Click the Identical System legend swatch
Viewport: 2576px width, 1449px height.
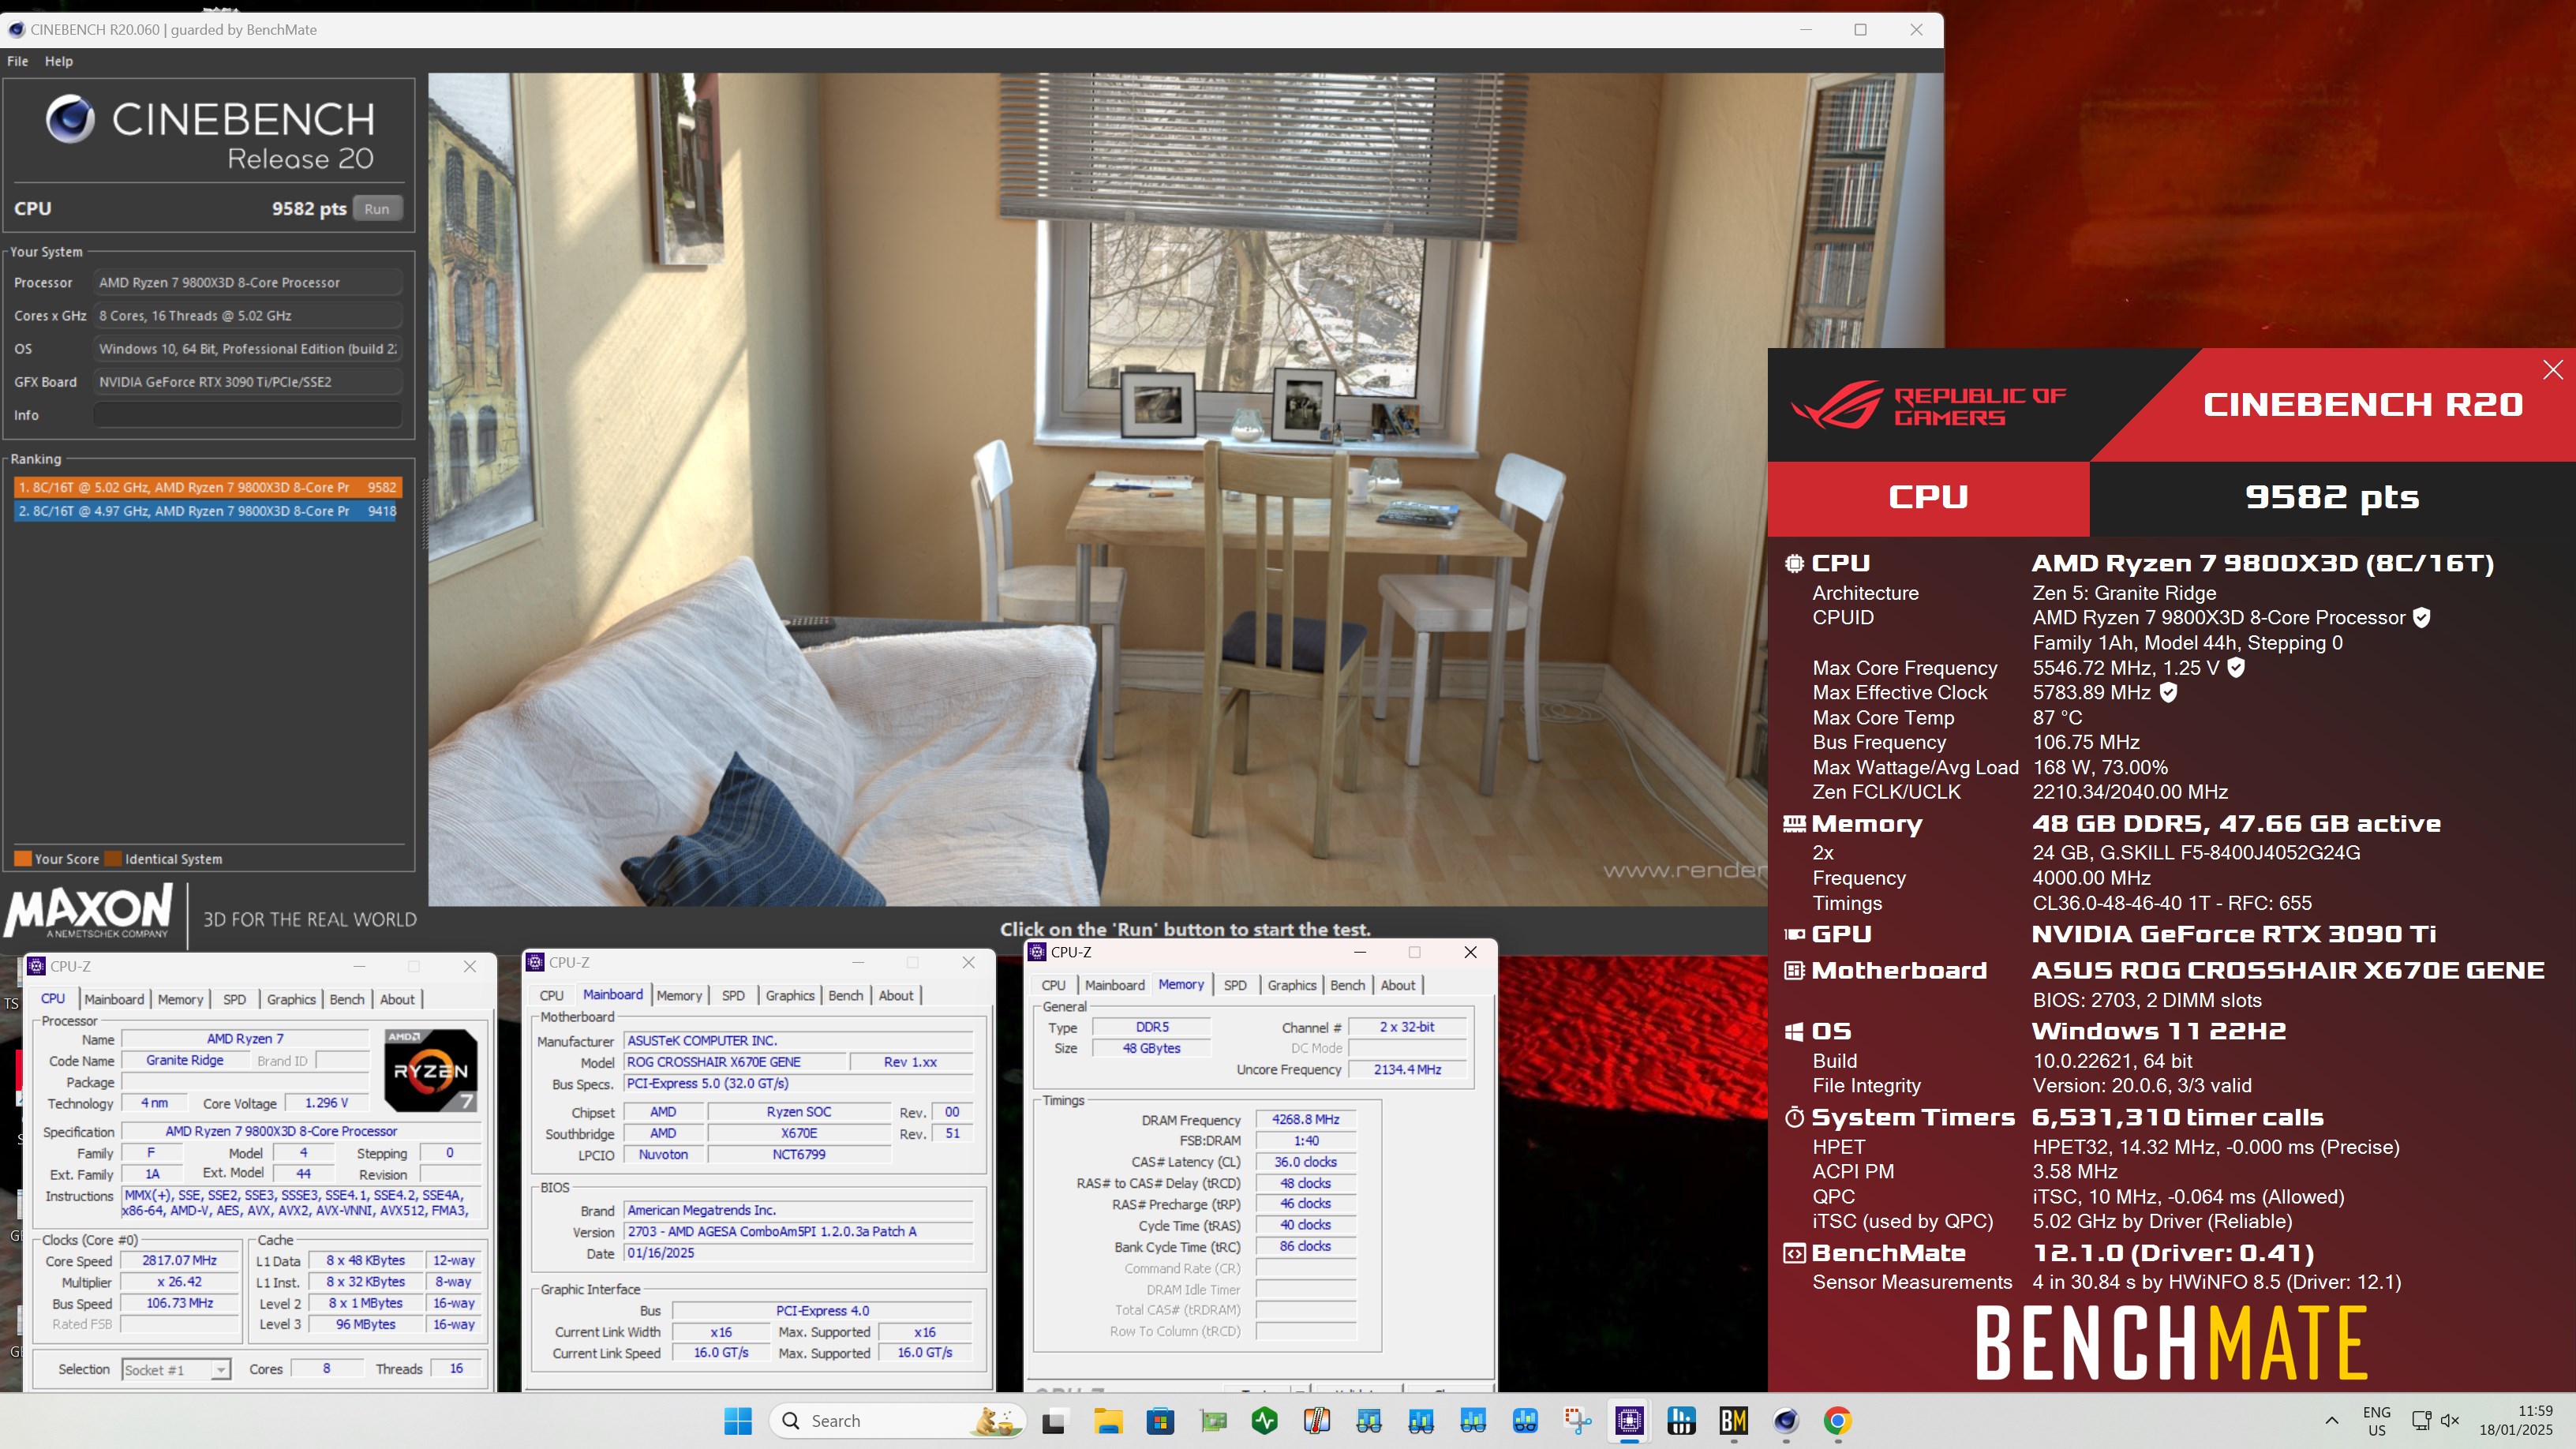pyautogui.click(x=113, y=859)
